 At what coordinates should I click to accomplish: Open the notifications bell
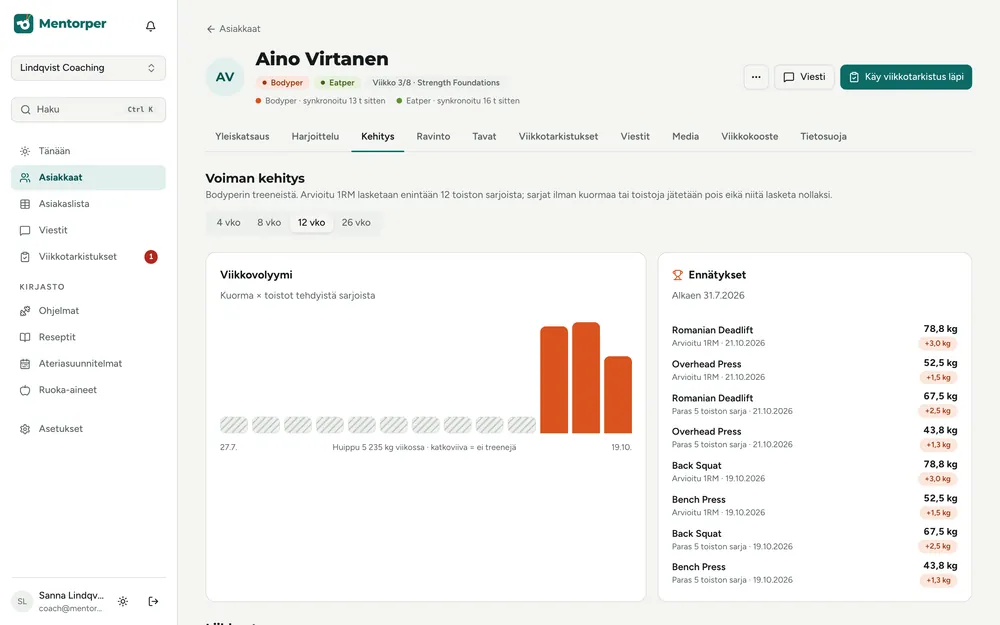(151, 26)
